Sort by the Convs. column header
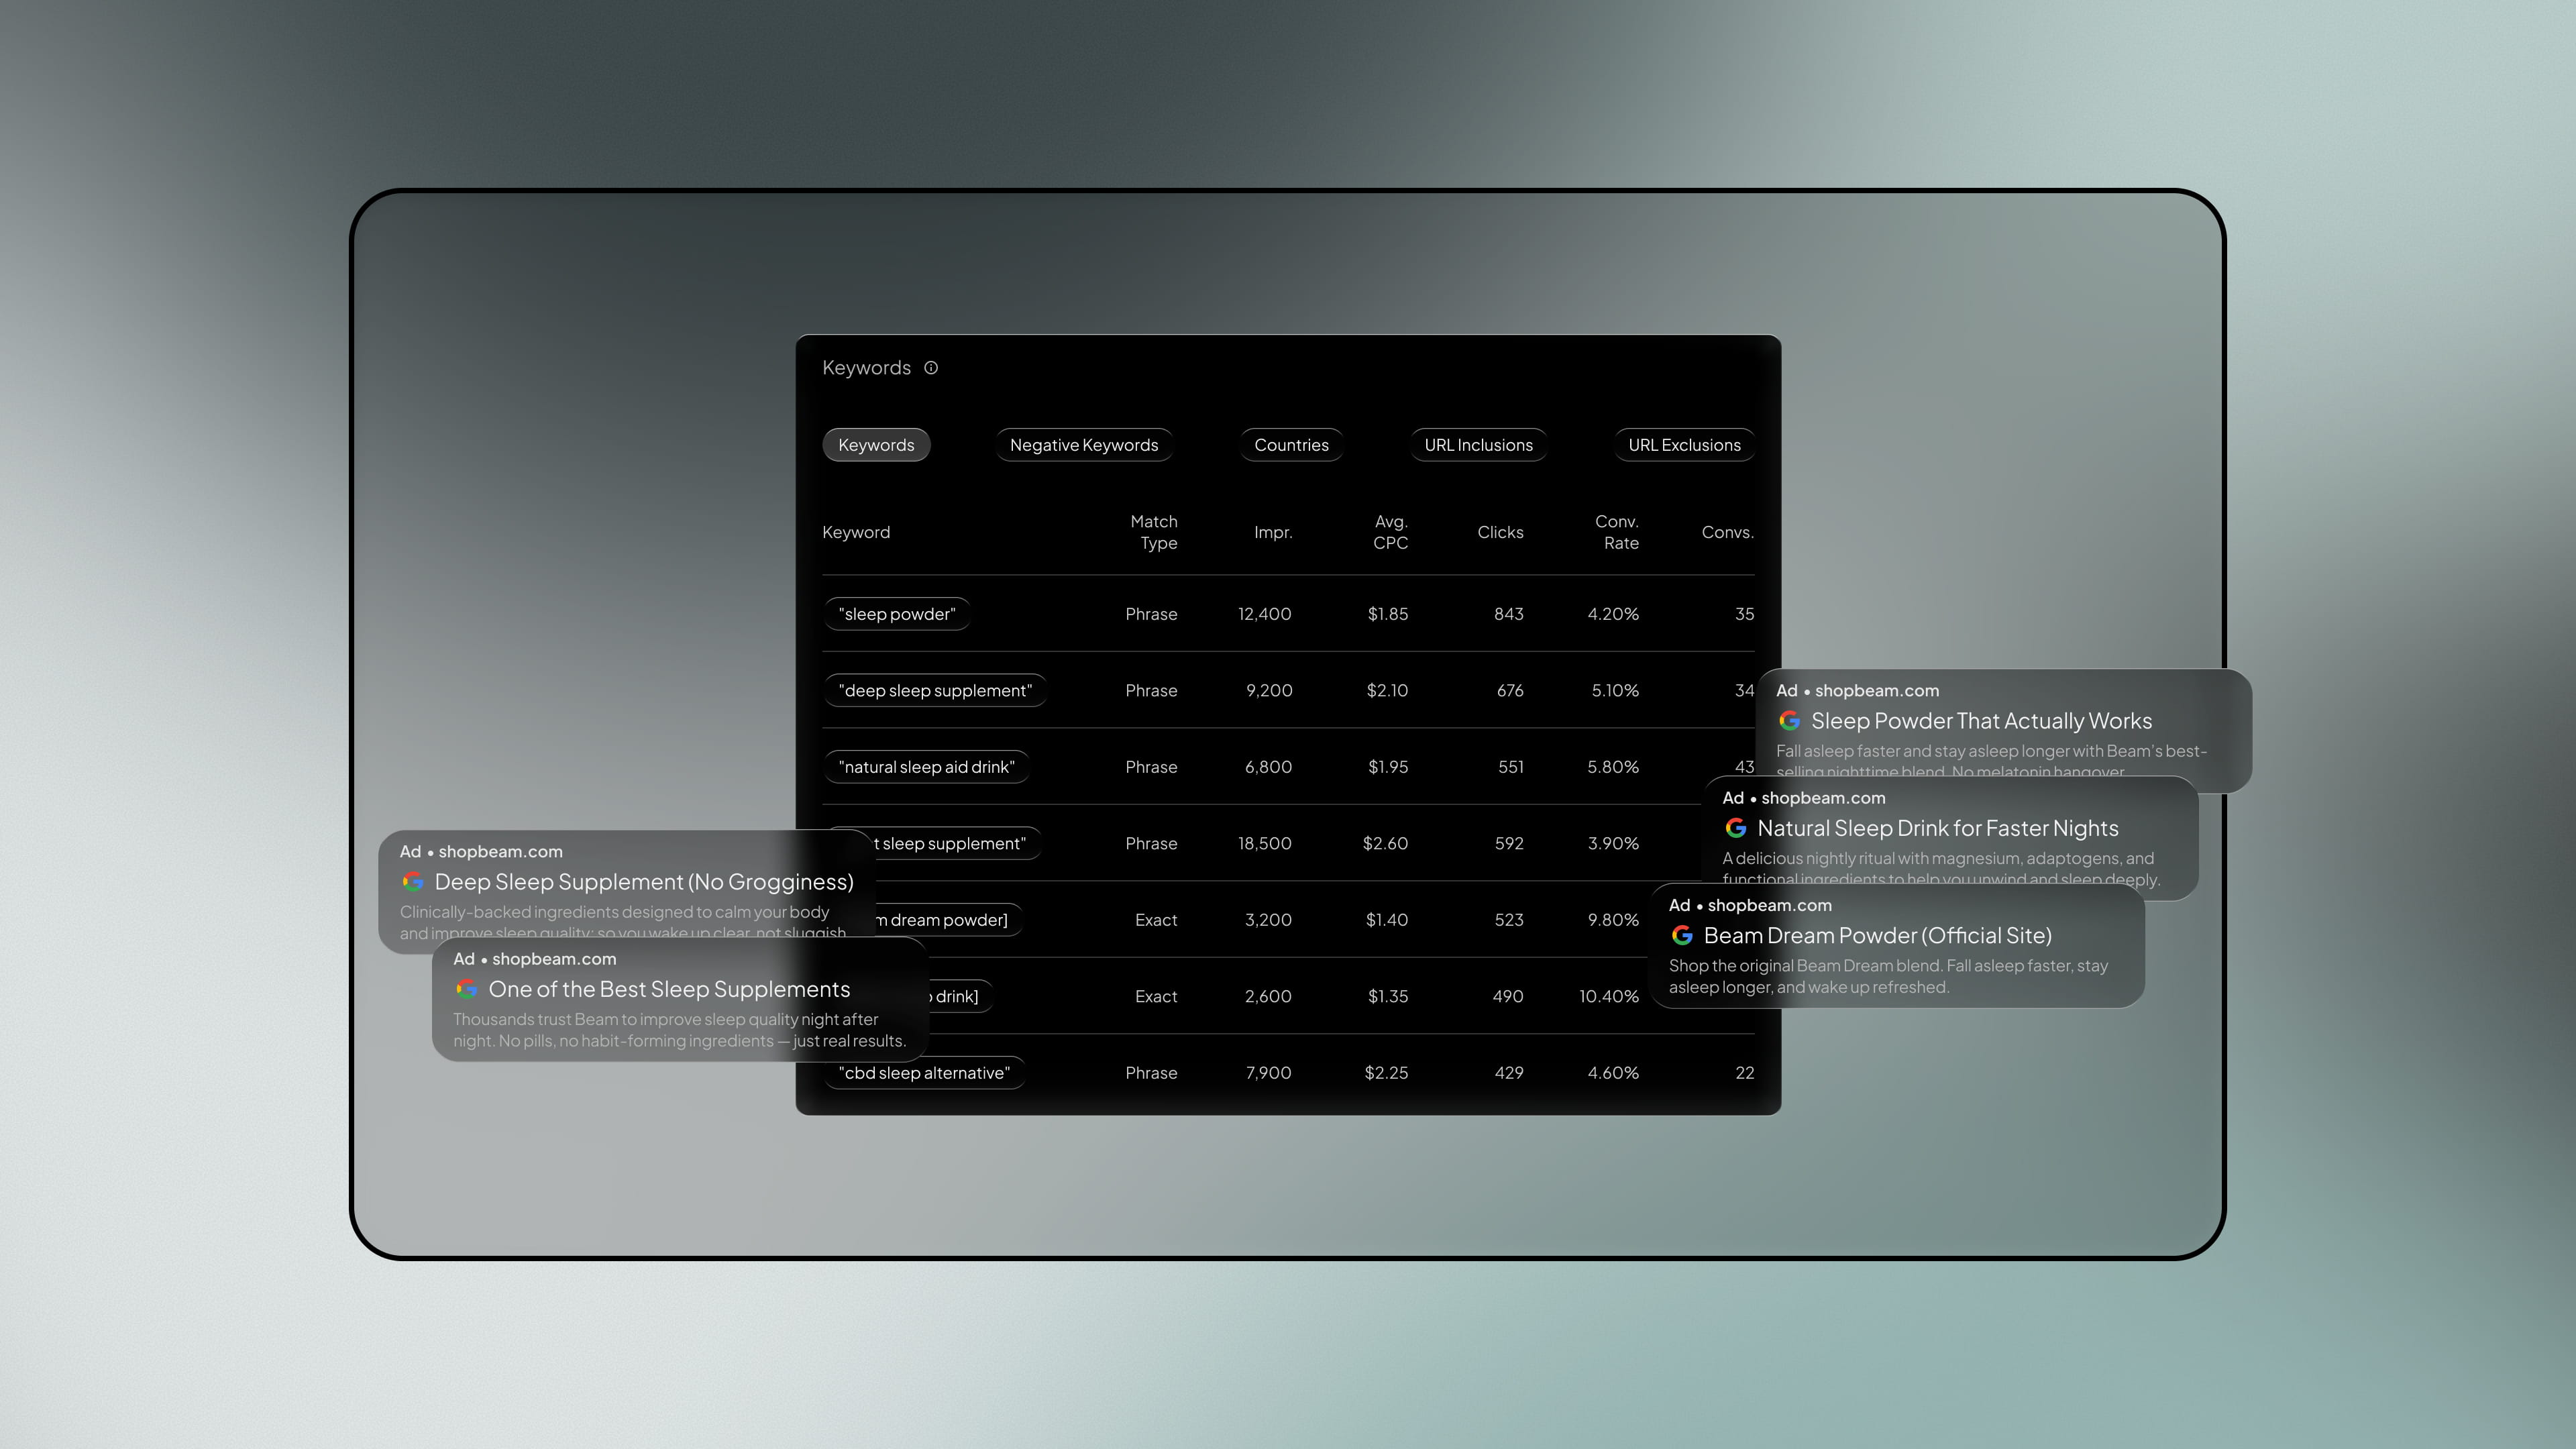The height and width of the screenshot is (1449, 2576). tap(1727, 532)
